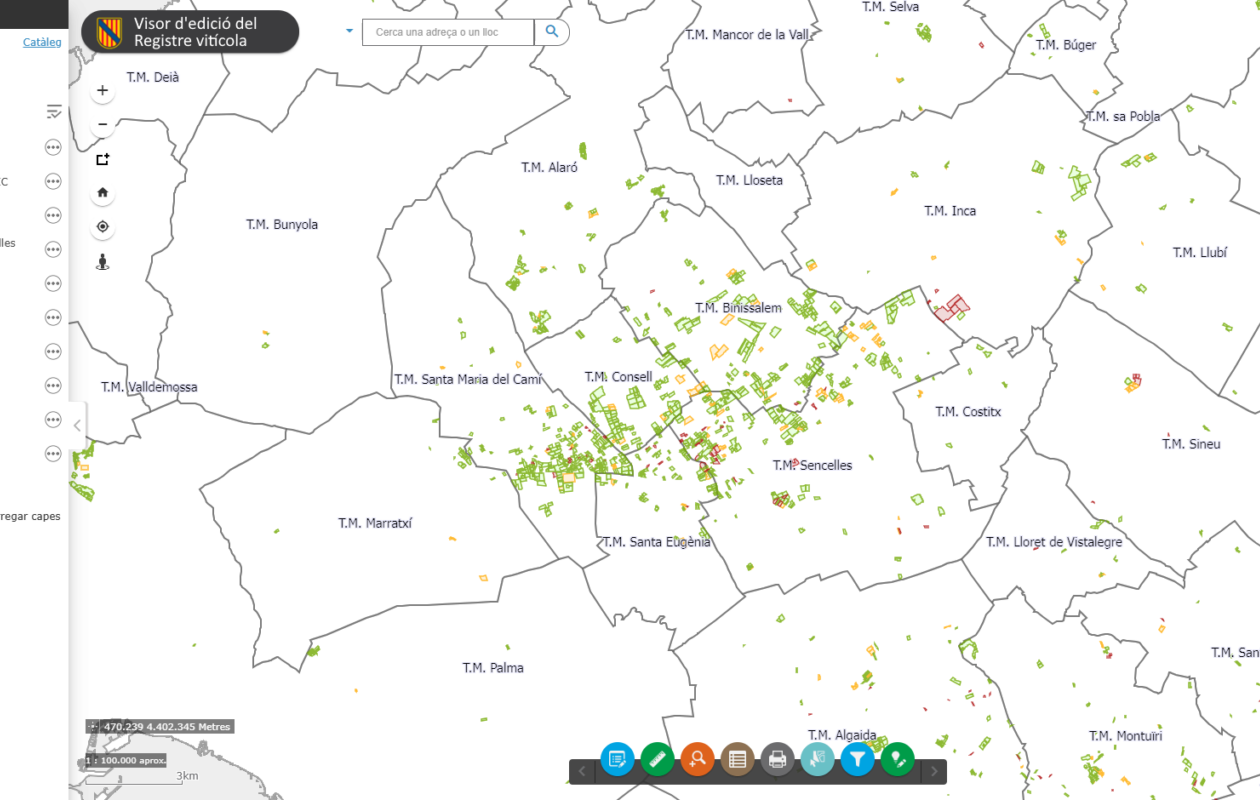Collapse the left side panel
The width and height of the screenshot is (1260, 800).
point(77,425)
